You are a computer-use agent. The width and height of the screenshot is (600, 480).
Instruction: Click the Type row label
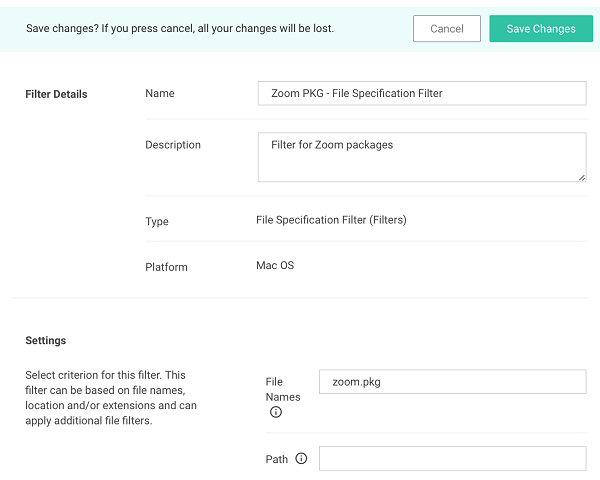pyautogui.click(x=157, y=221)
